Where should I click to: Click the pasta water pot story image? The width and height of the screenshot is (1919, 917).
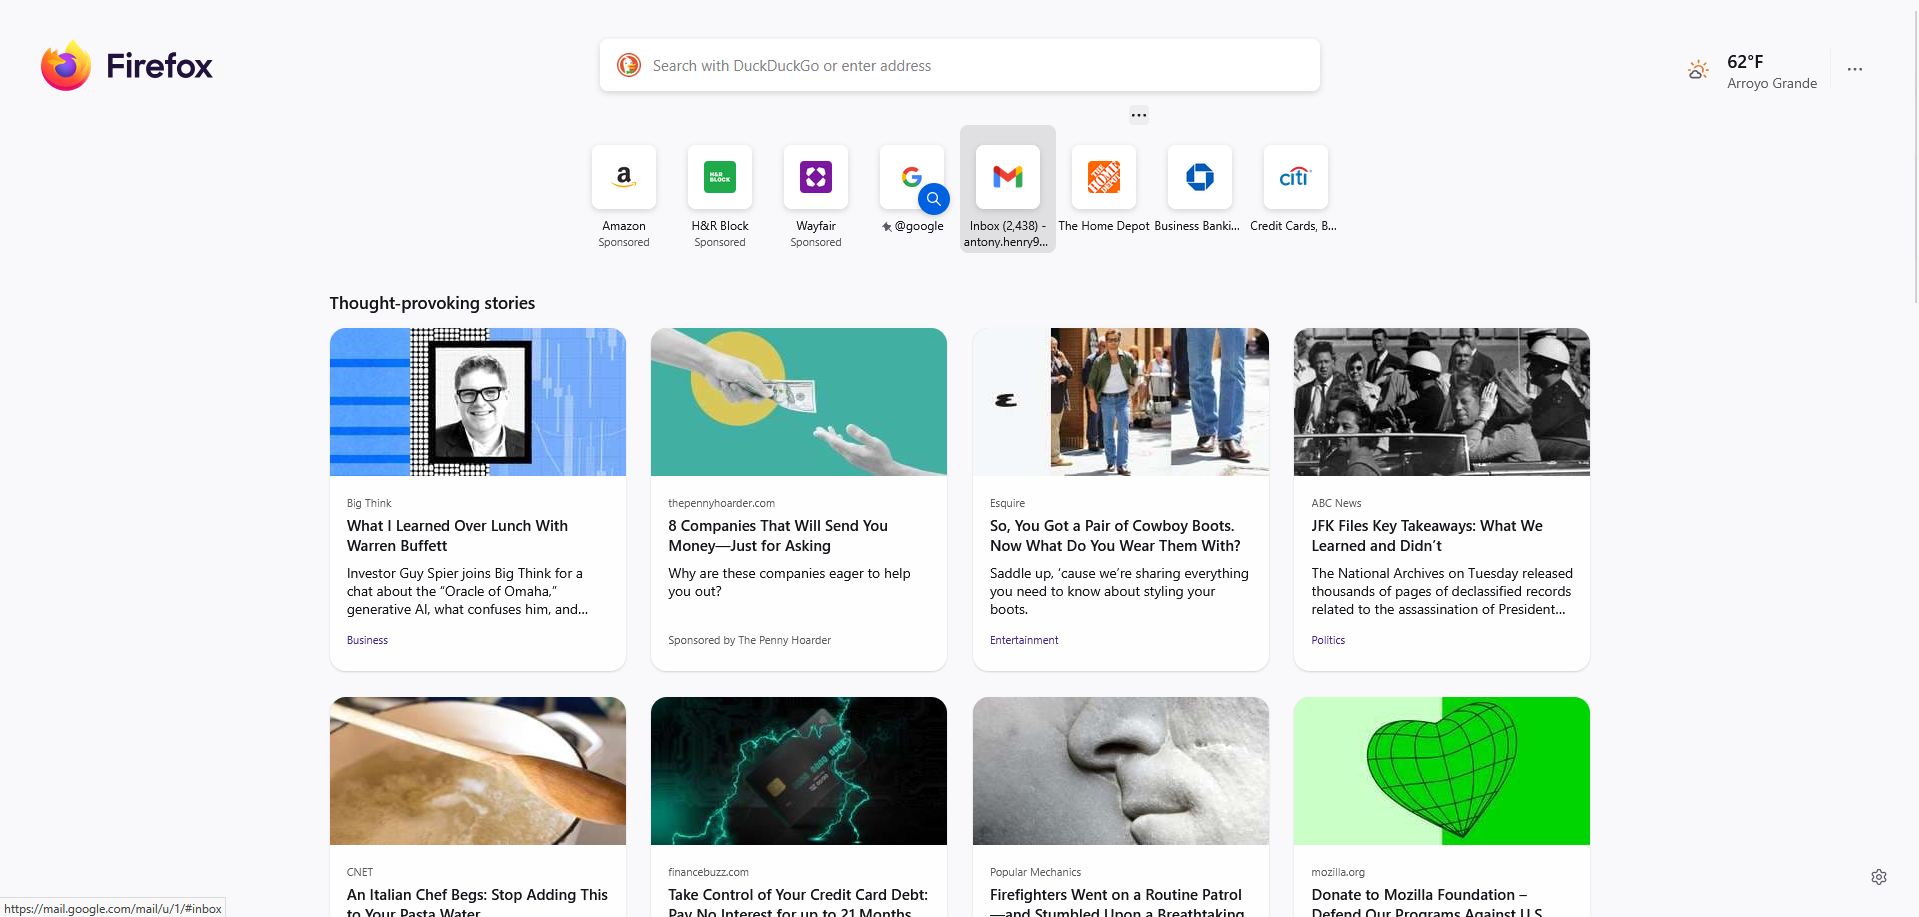[478, 771]
